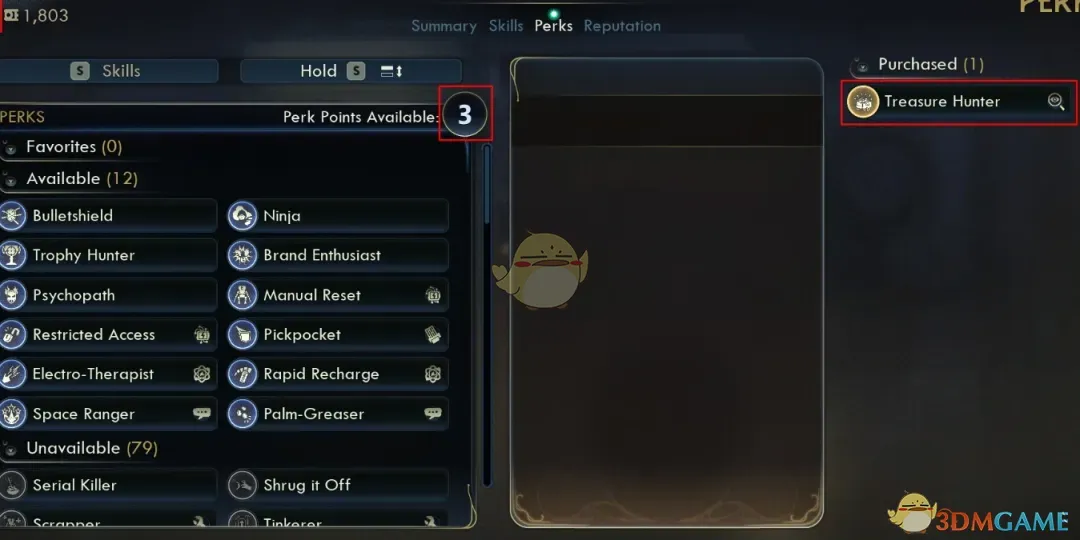Collapse the Unavailable perks section

tap(11, 450)
